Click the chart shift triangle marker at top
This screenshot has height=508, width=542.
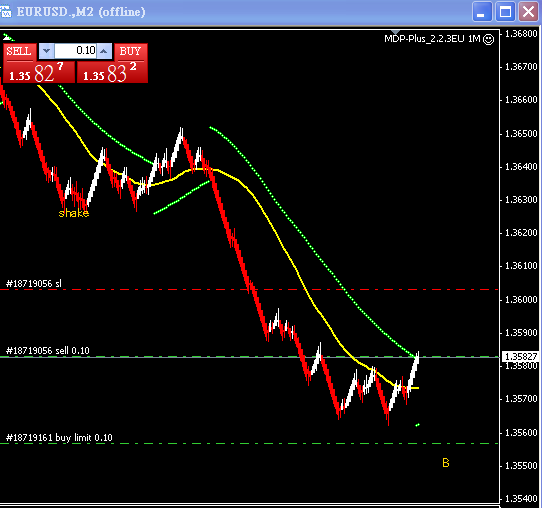pyautogui.click(x=395, y=32)
